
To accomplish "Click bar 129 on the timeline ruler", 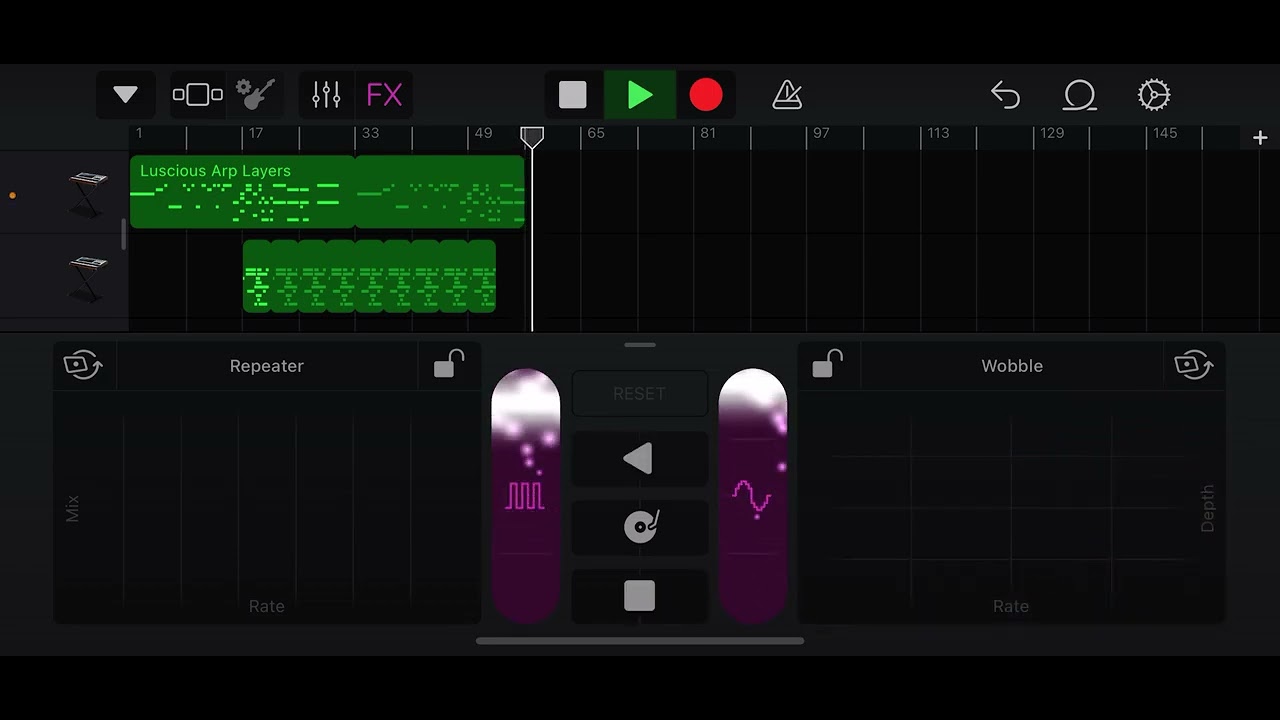I will (1052, 133).
